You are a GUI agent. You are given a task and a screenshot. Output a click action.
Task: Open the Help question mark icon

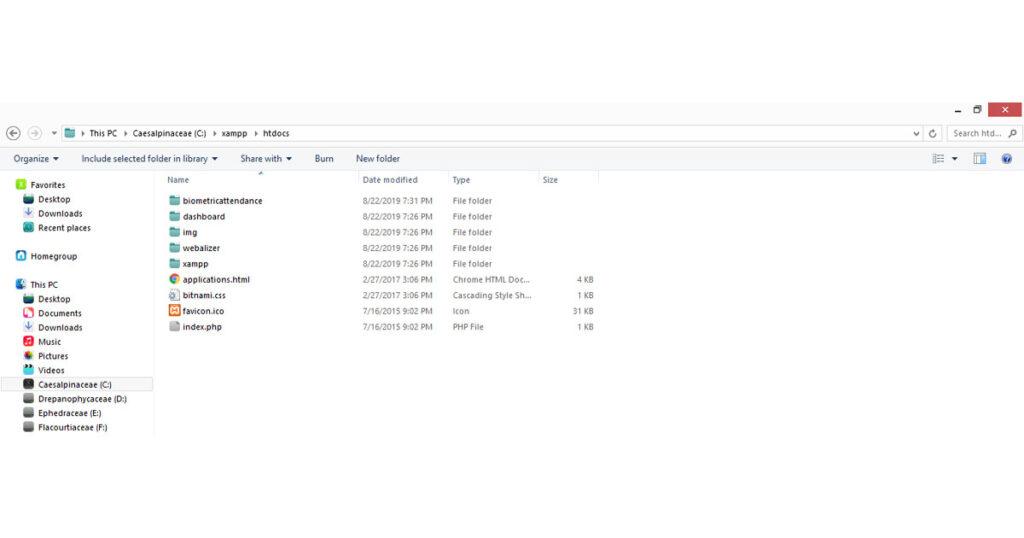coord(1007,159)
